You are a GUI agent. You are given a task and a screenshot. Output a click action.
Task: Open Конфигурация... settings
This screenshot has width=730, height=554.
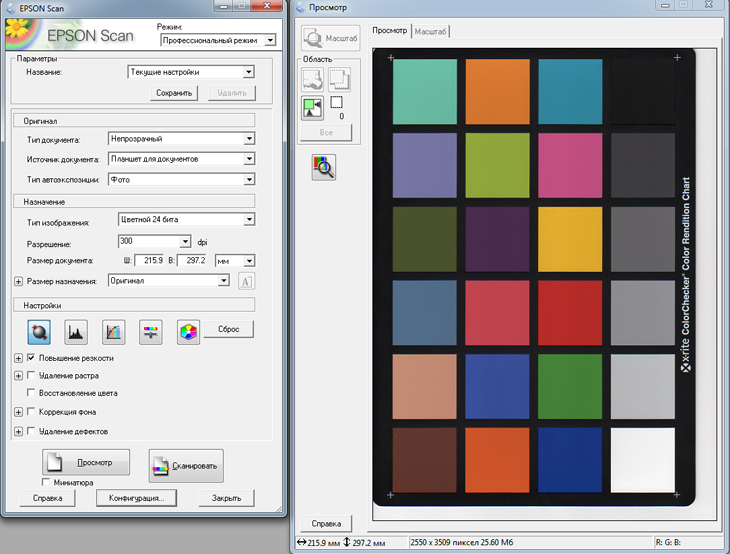click(136, 498)
